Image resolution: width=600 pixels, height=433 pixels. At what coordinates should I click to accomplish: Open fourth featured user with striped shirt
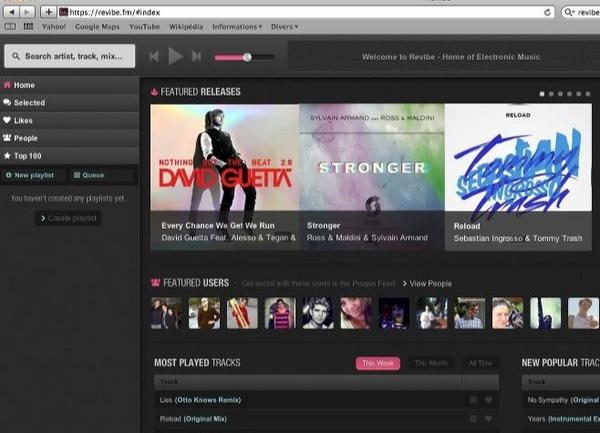click(x=280, y=313)
